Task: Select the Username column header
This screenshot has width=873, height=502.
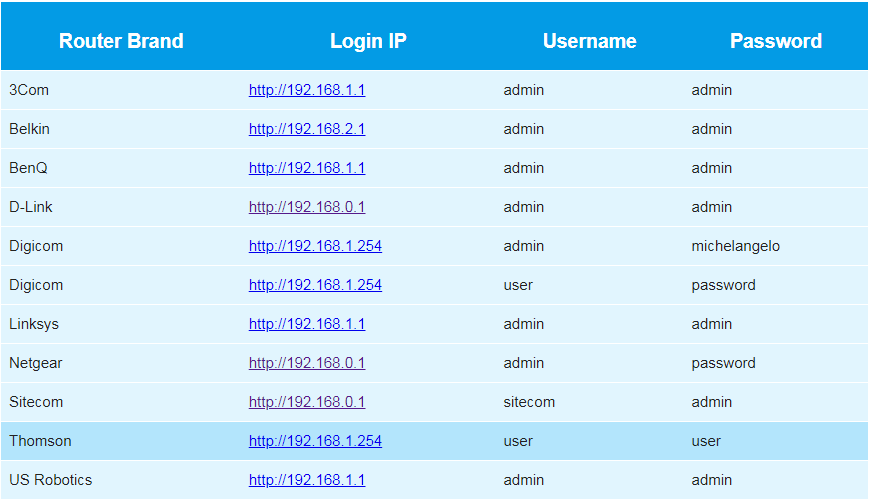Action: pos(589,41)
